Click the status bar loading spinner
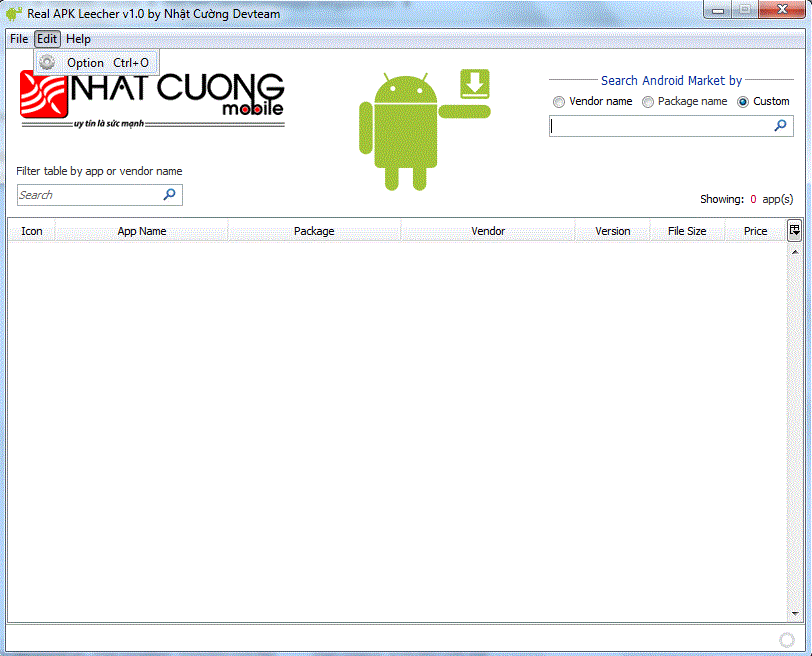Viewport: 812px width, 656px height. (787, 640)
